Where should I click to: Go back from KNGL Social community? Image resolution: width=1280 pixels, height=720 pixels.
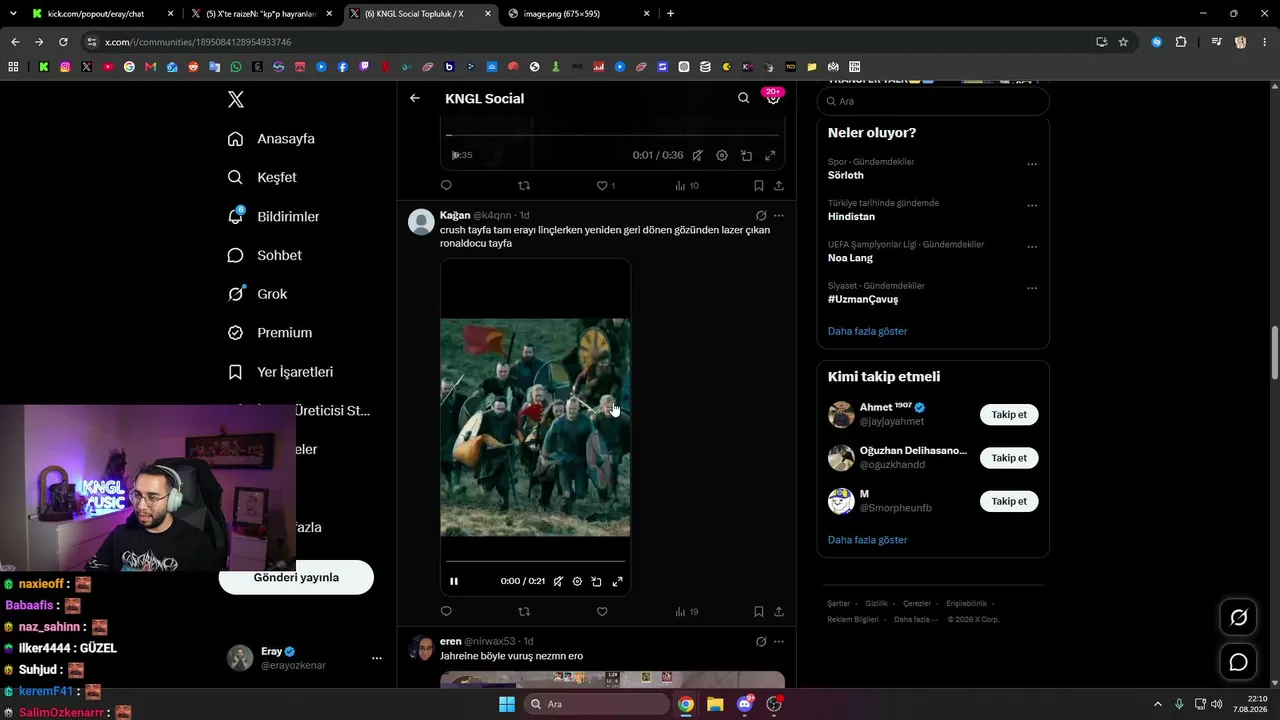tap(415, 98)
